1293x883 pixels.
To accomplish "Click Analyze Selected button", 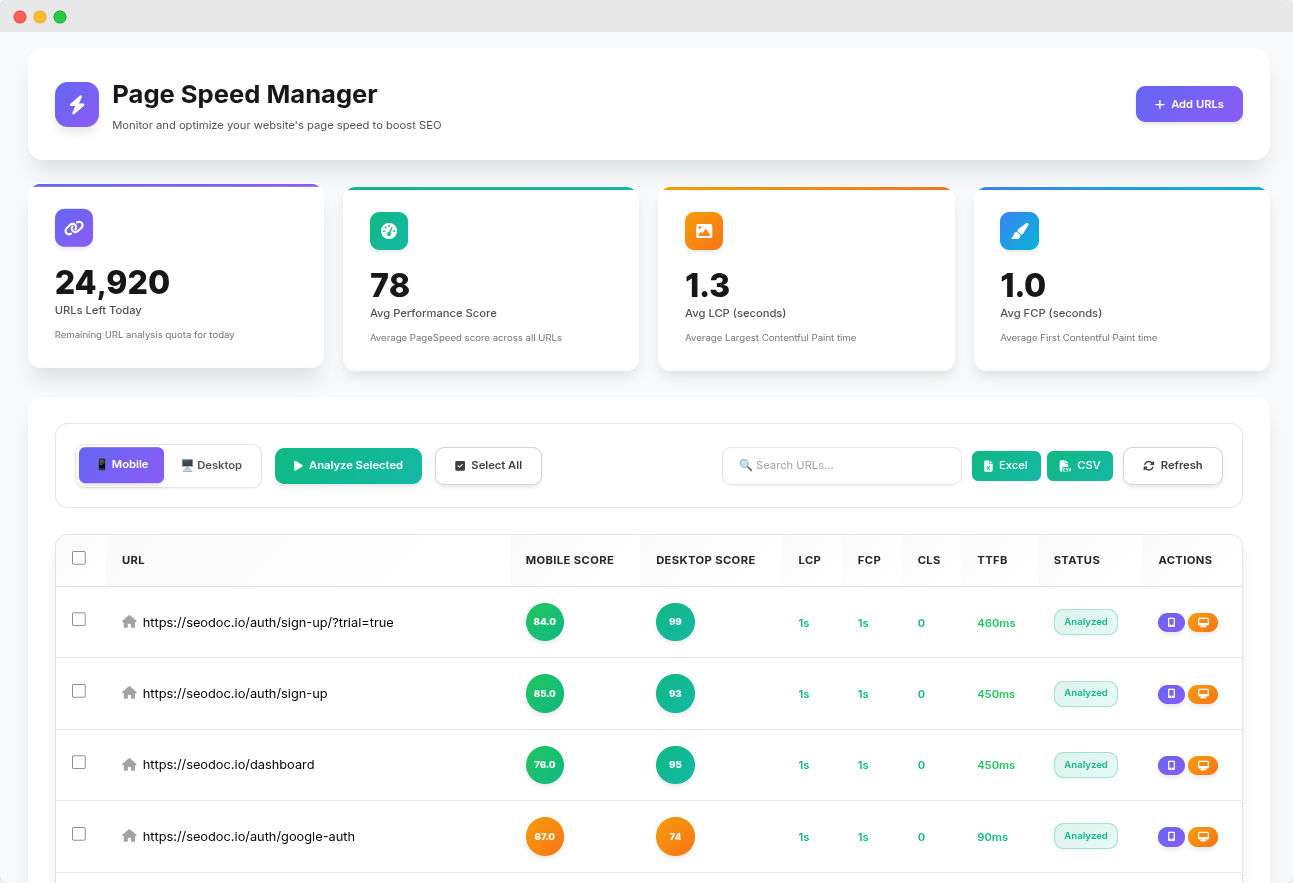I will point(348,466).
